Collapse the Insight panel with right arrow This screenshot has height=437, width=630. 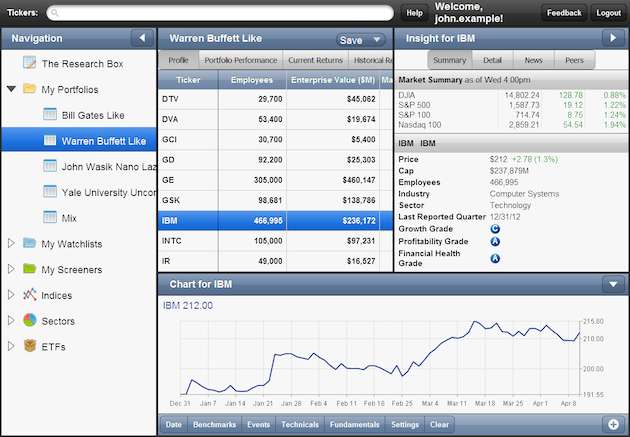pos(613,38)
